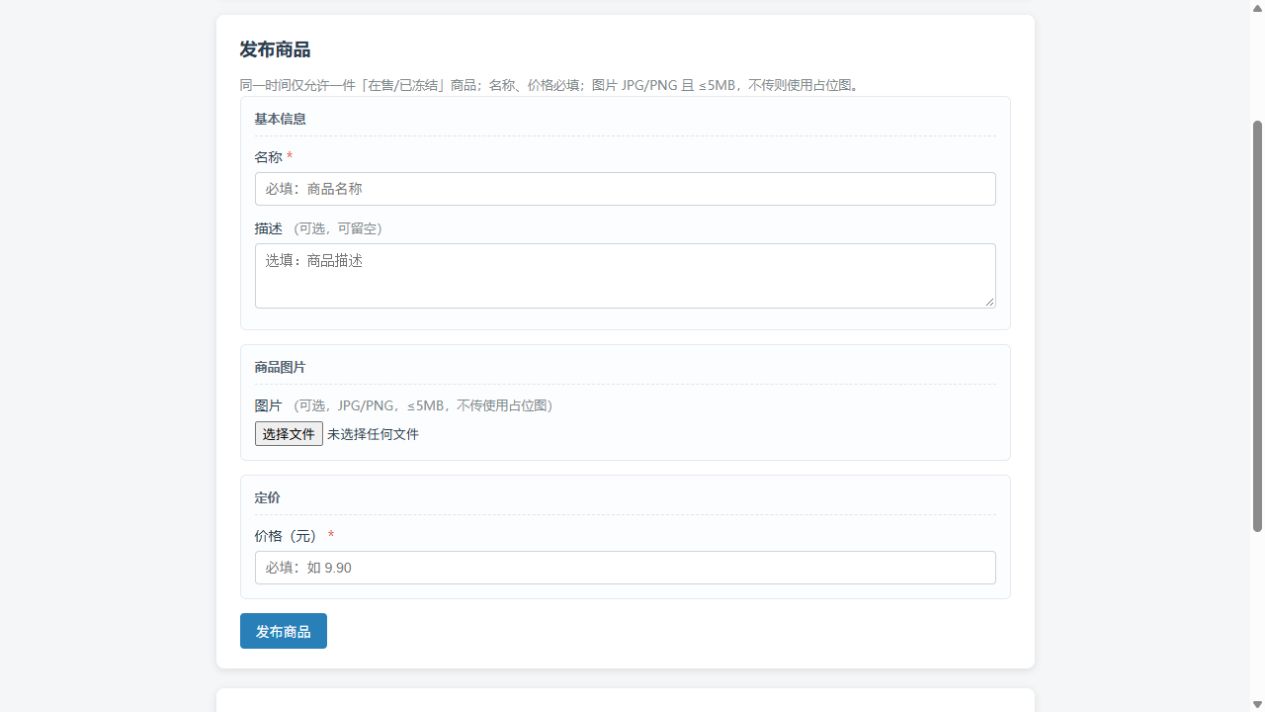Click the scrollbar down arrow
The height and width of the screenshot is (712, 1265).
[1257, 704]
